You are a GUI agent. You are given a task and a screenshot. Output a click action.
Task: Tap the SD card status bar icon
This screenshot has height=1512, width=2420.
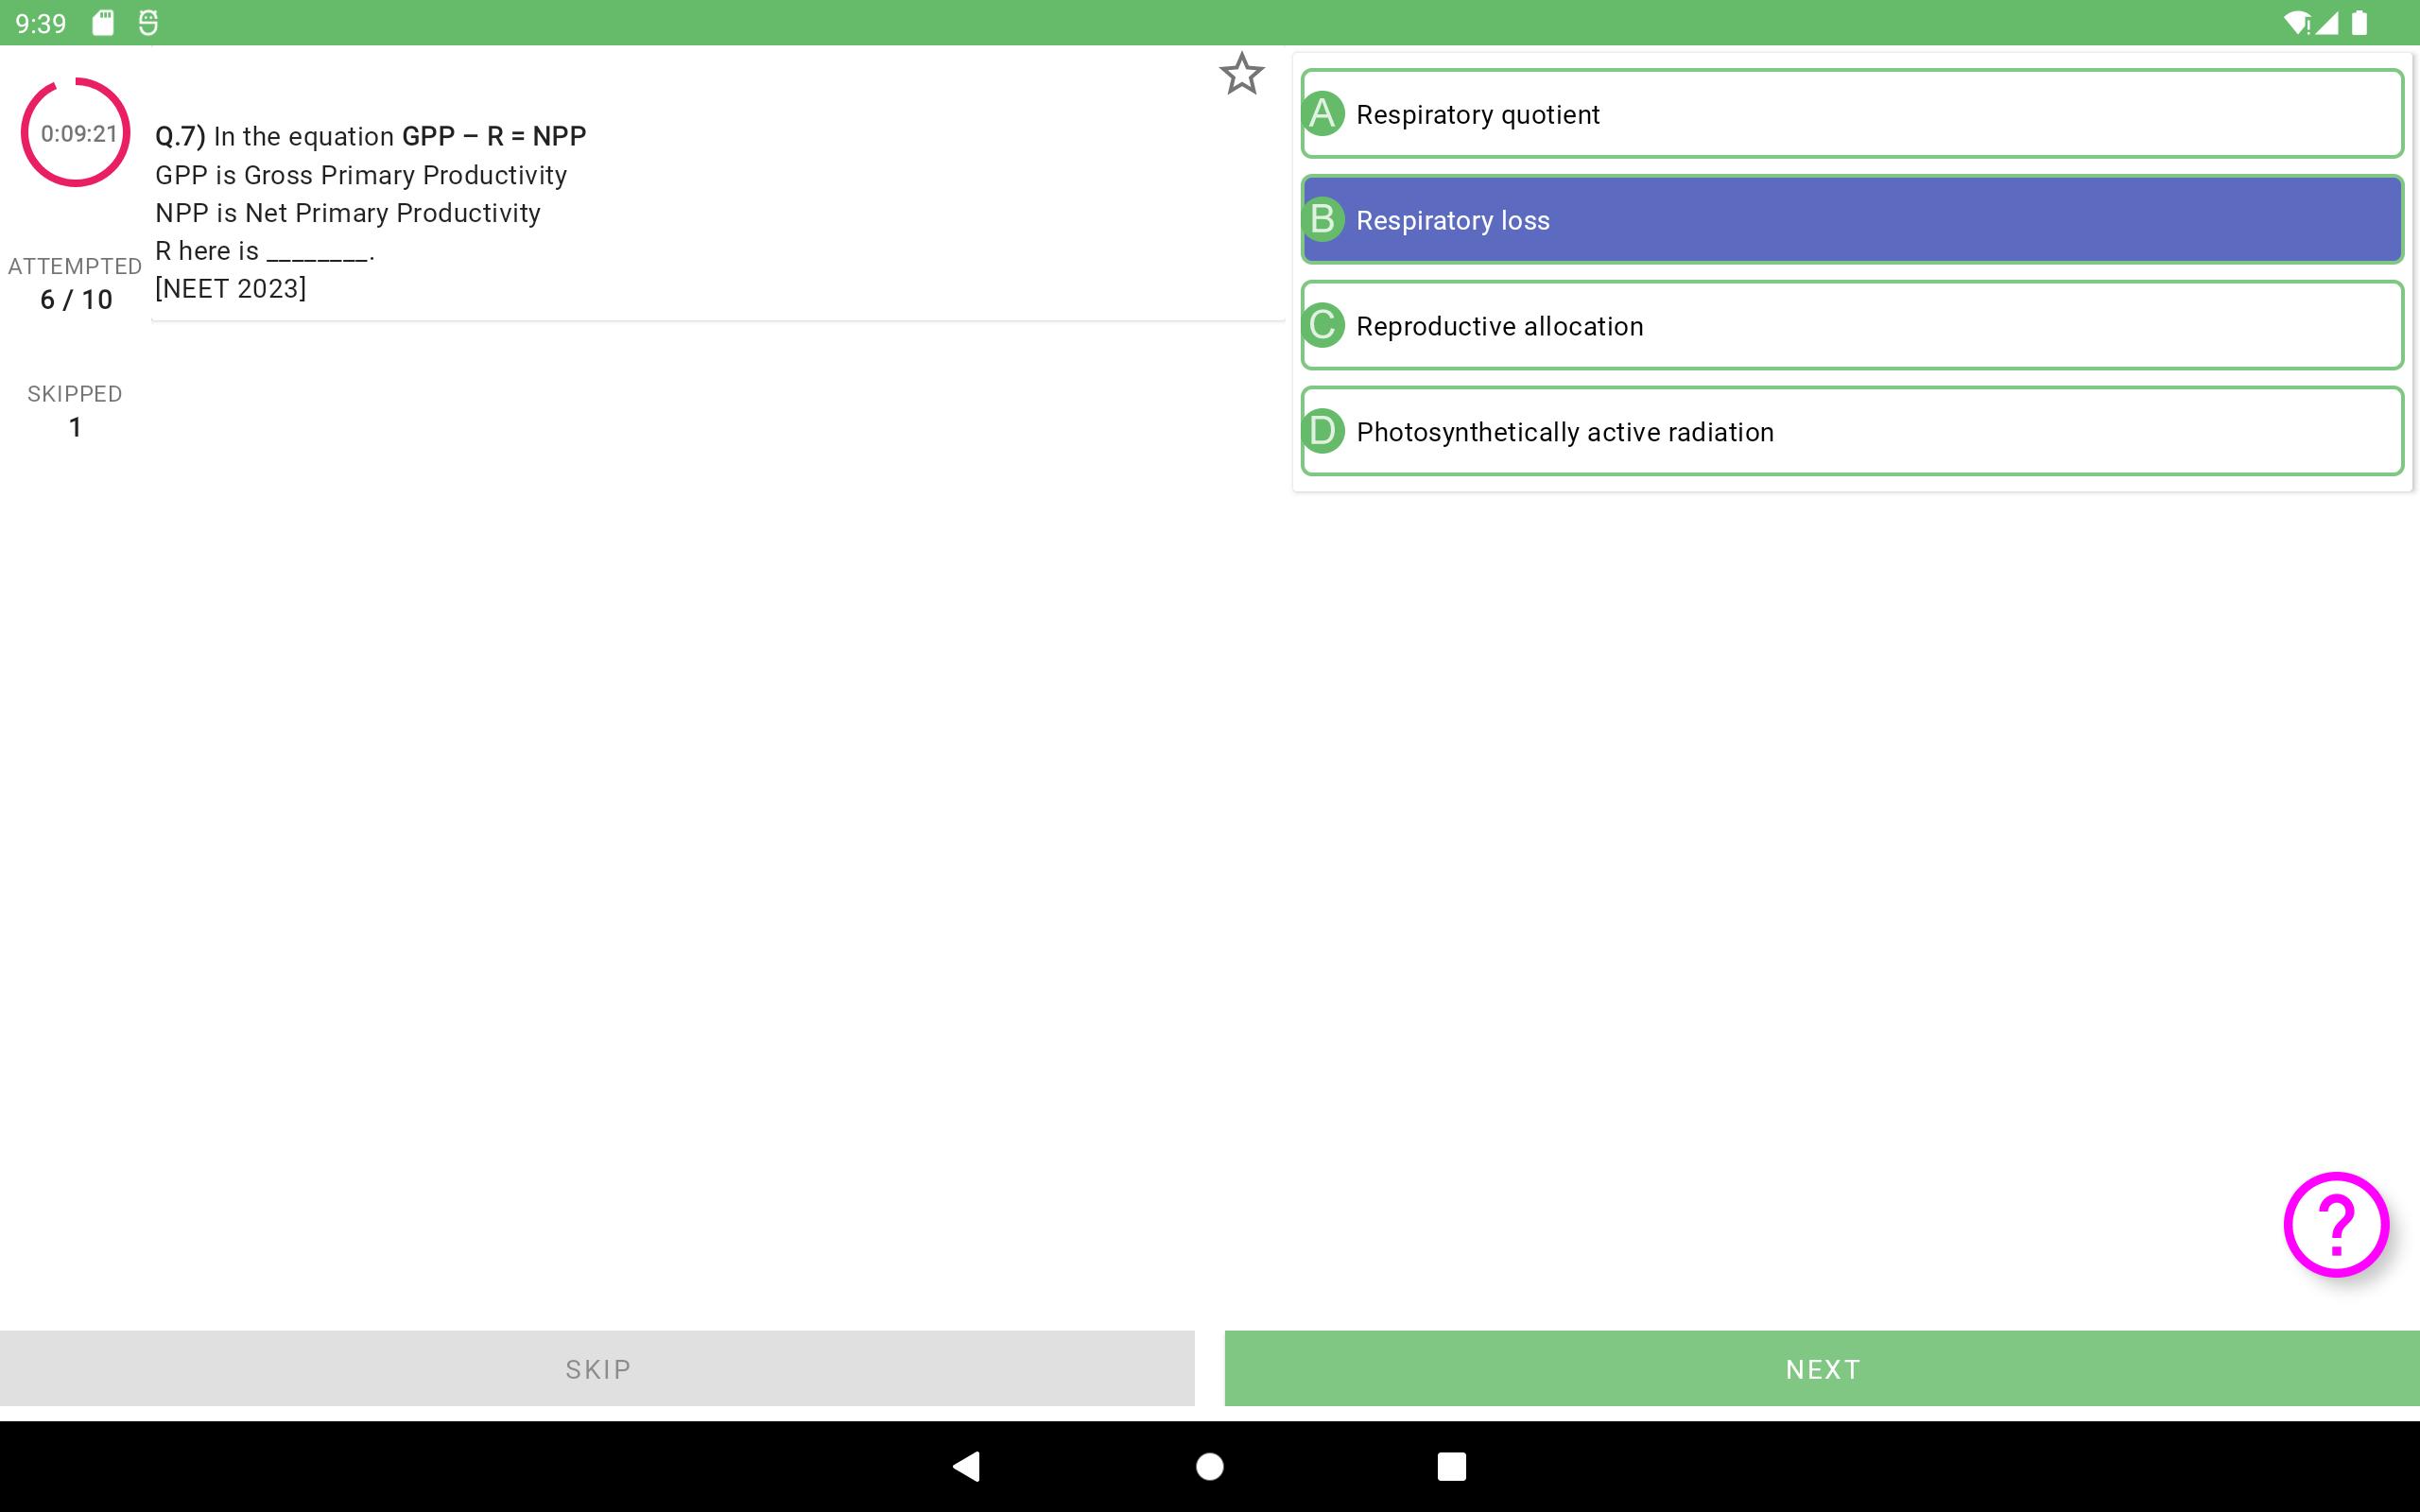[x=103, y=22]
